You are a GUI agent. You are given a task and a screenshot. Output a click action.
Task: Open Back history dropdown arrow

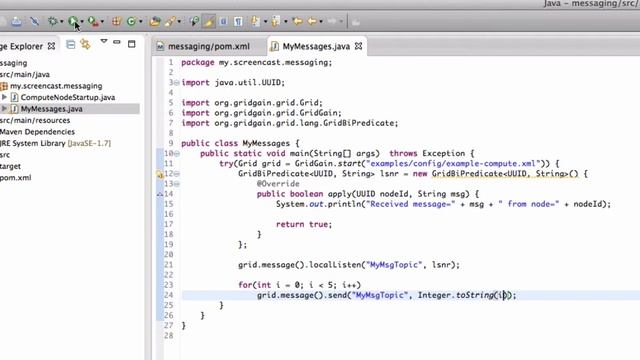pyautogui.click(x=321, y=22)
